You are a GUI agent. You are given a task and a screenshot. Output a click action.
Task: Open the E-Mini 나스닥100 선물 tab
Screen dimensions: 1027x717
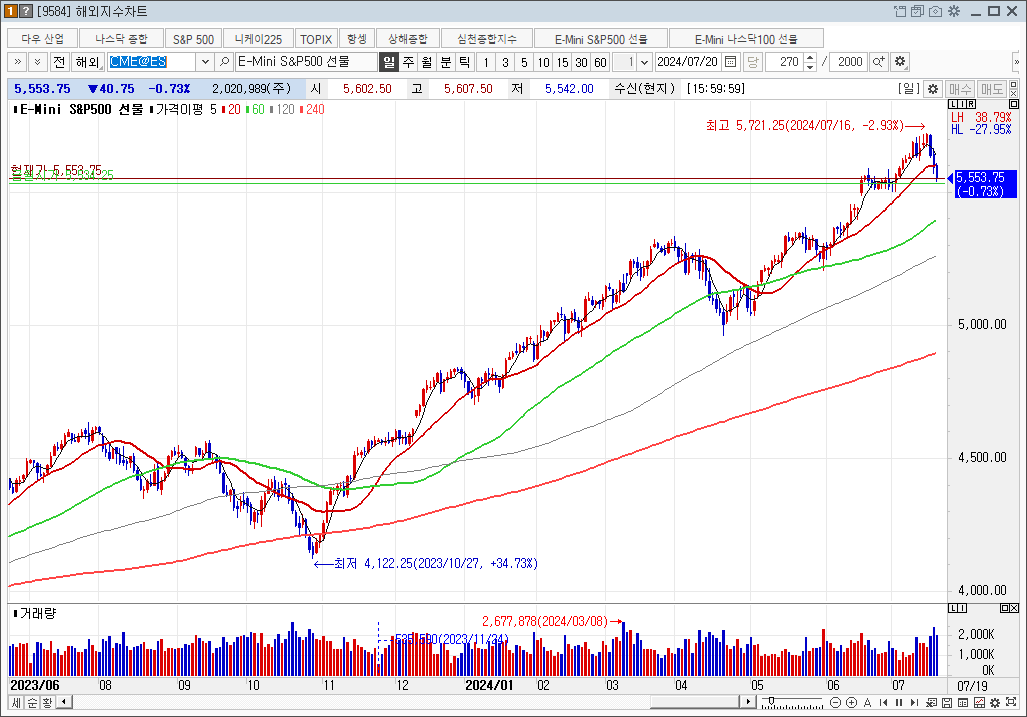(x=746, y=38)
